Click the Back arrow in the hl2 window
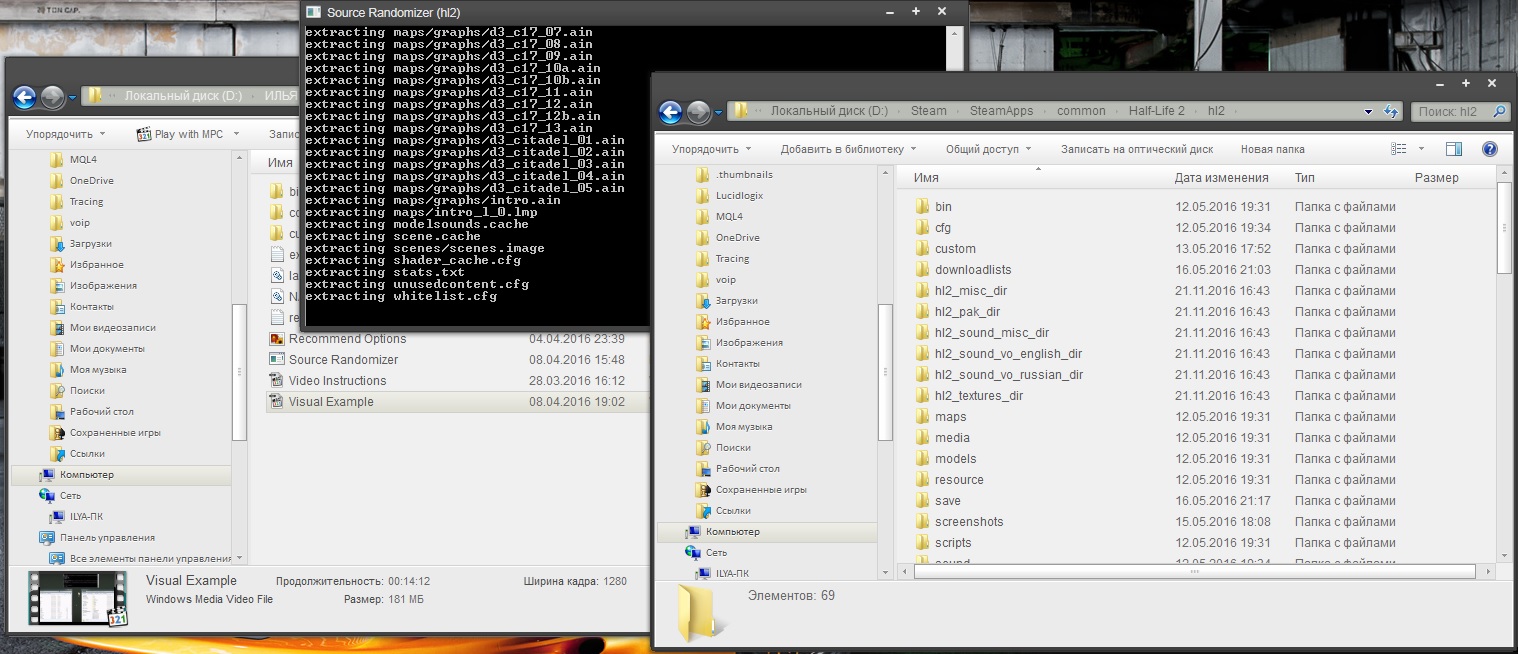The image size is (1519, 654). [671, 112]
